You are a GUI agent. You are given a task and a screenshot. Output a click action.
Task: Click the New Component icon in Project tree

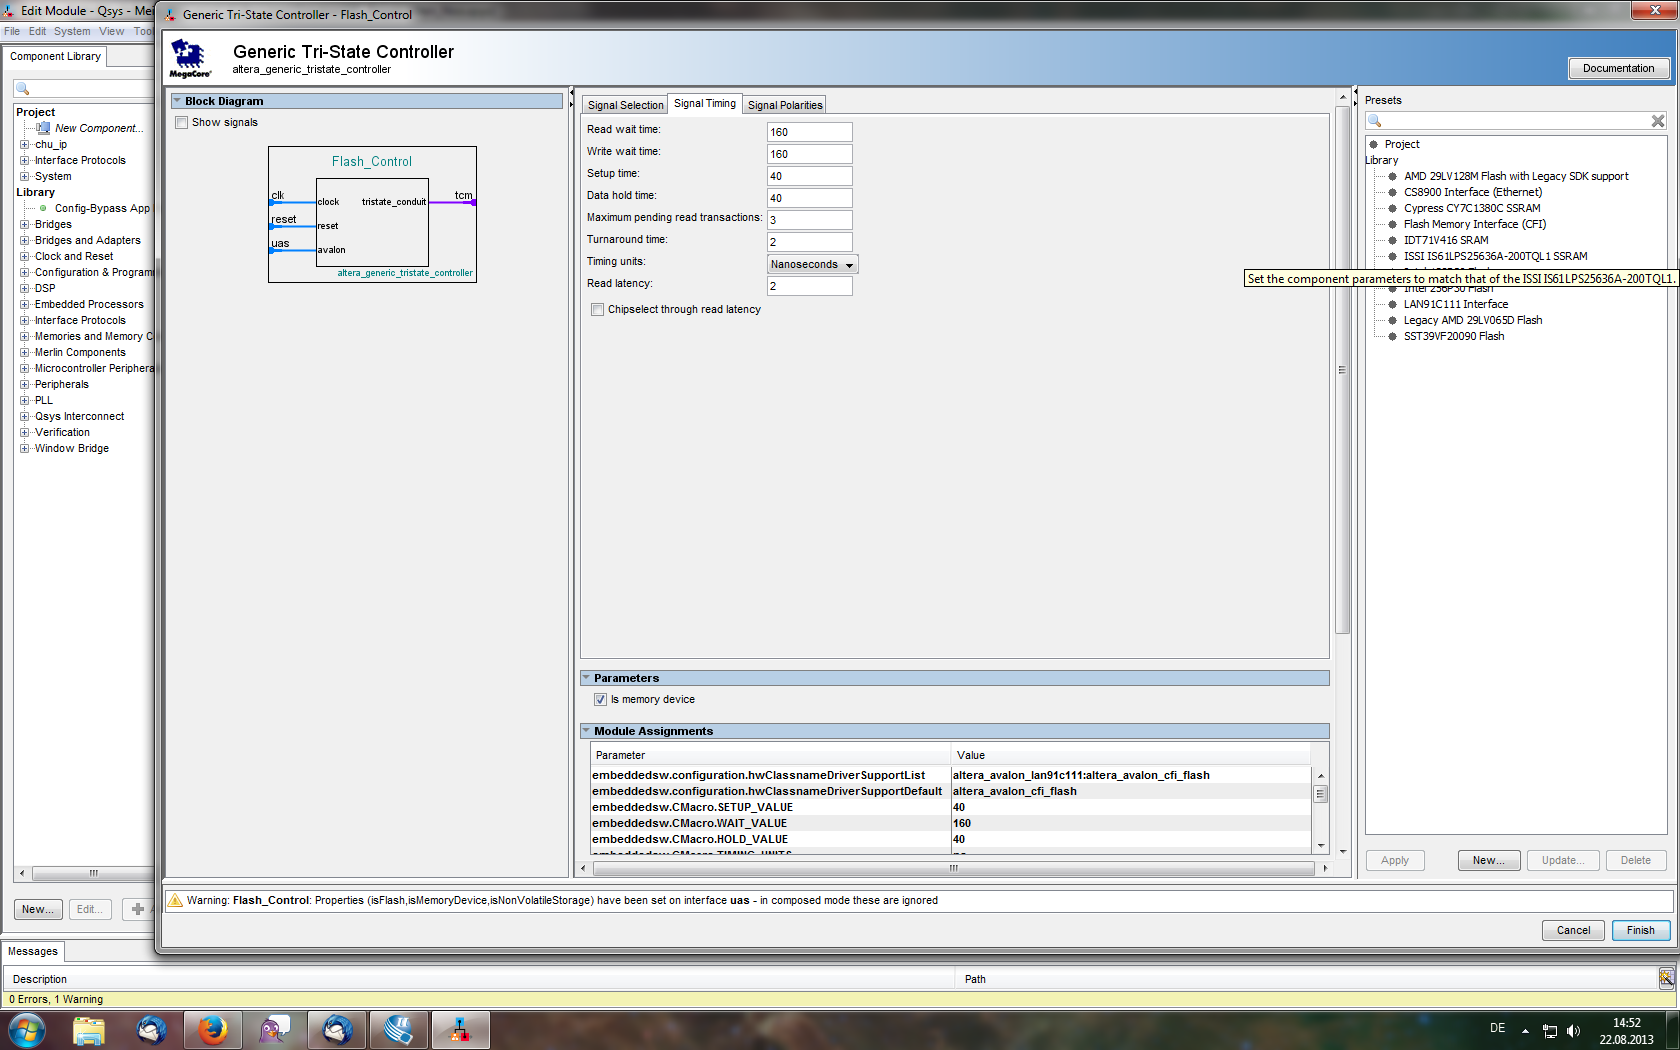(x=43, y=128)
